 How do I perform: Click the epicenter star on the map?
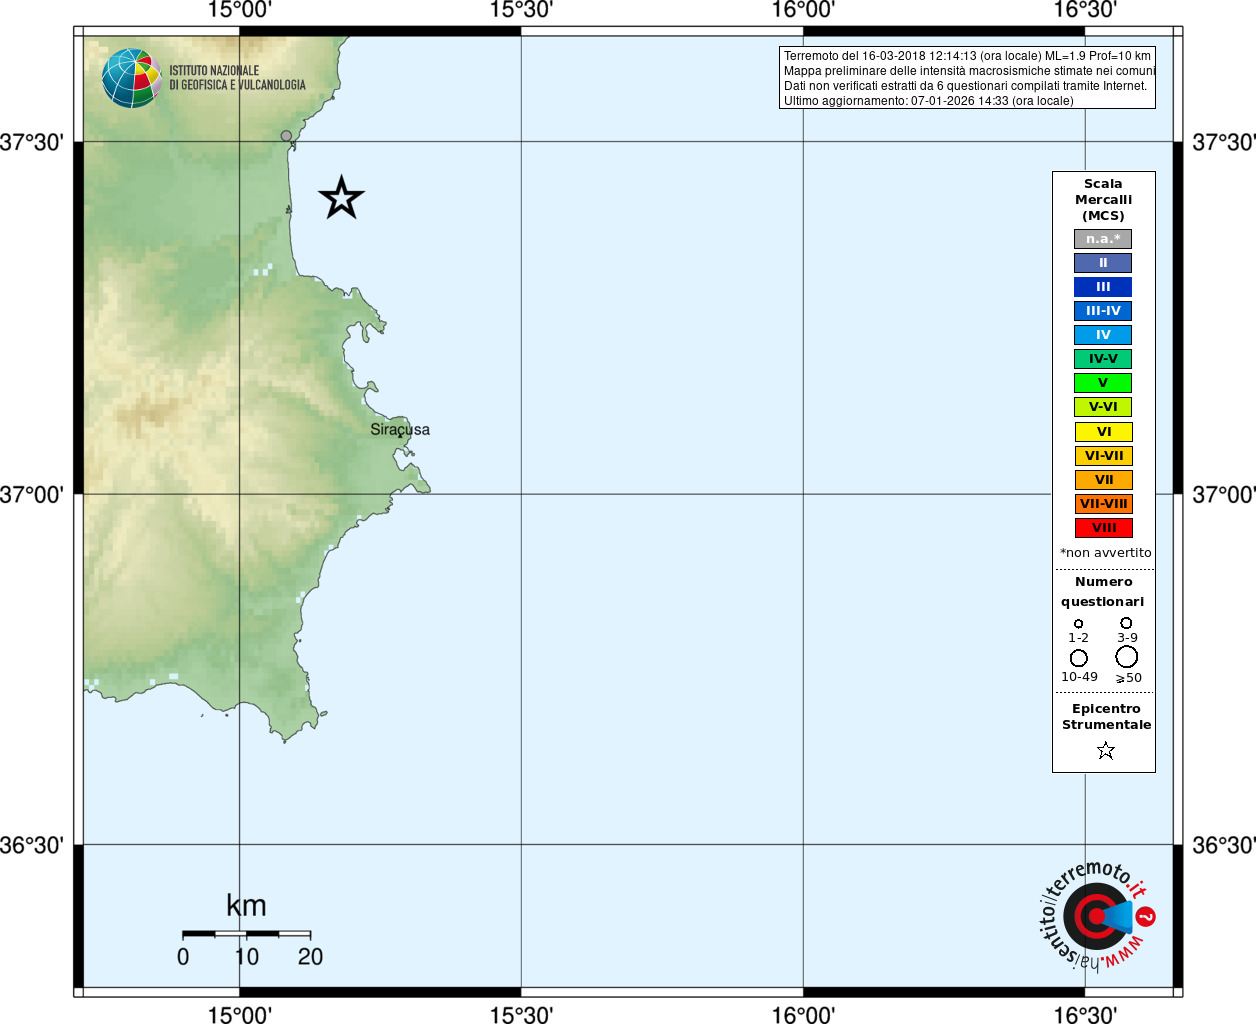tap(341, 198)
